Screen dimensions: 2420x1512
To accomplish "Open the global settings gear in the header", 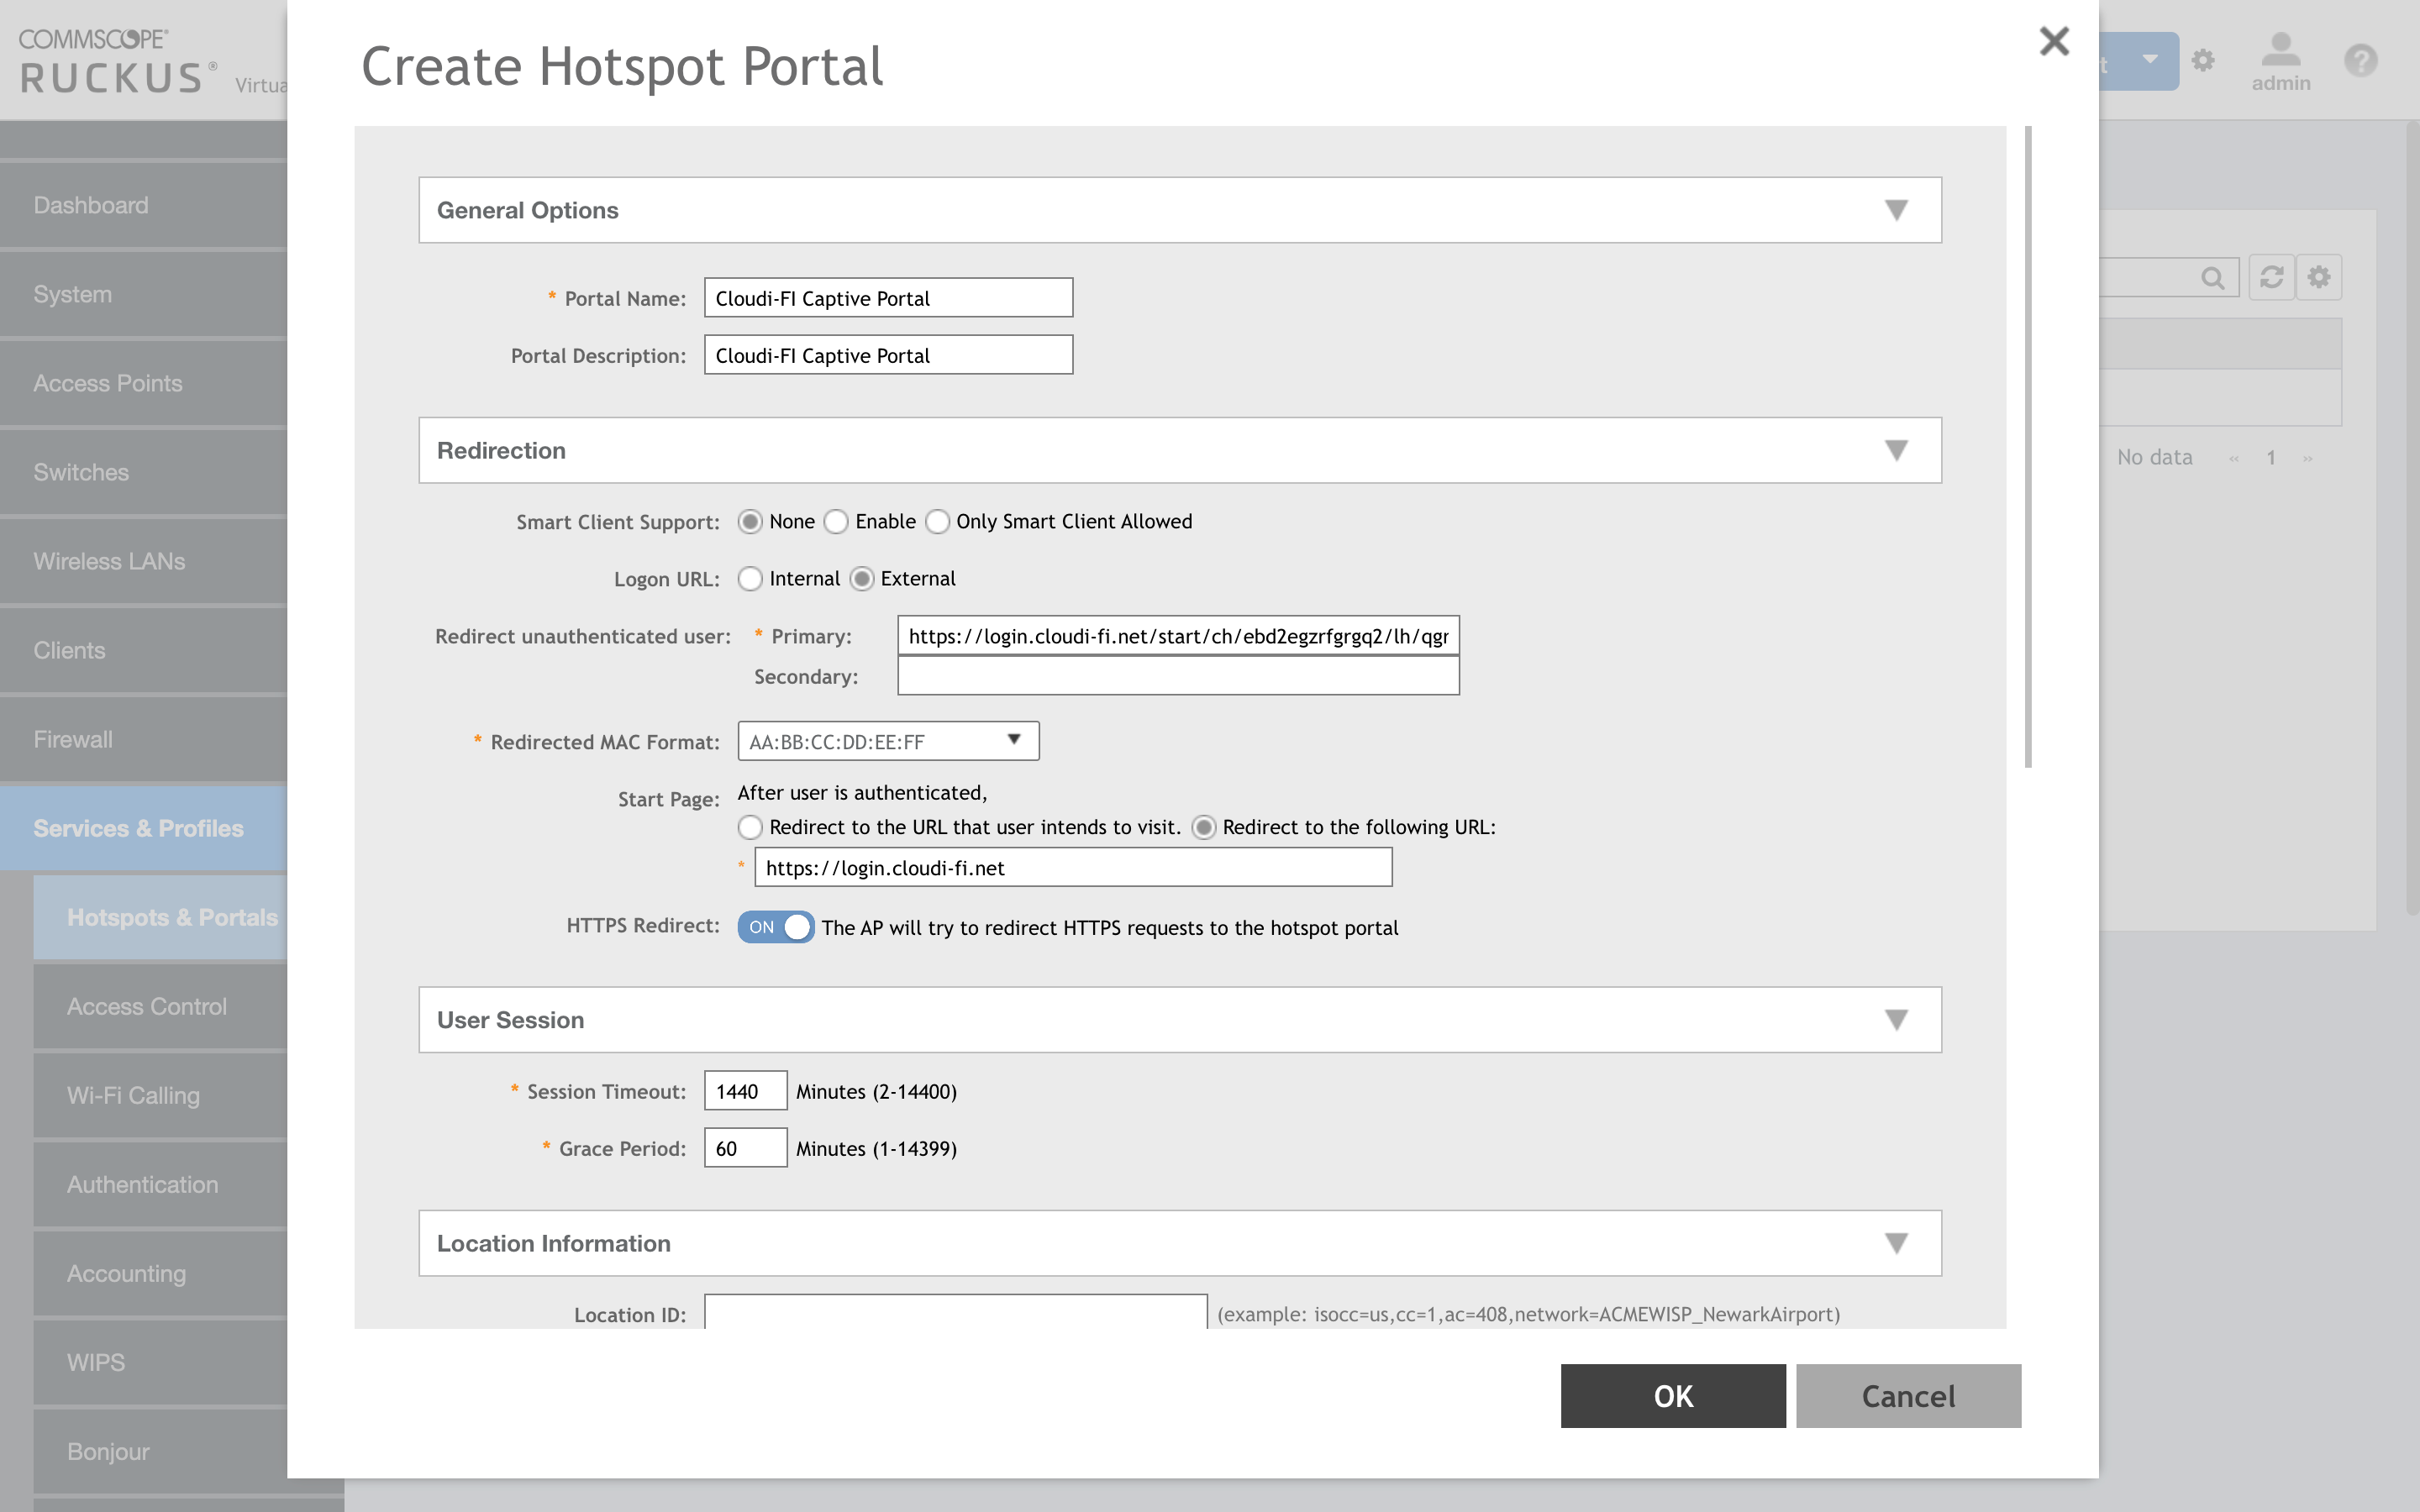I will coord(2204,61).
